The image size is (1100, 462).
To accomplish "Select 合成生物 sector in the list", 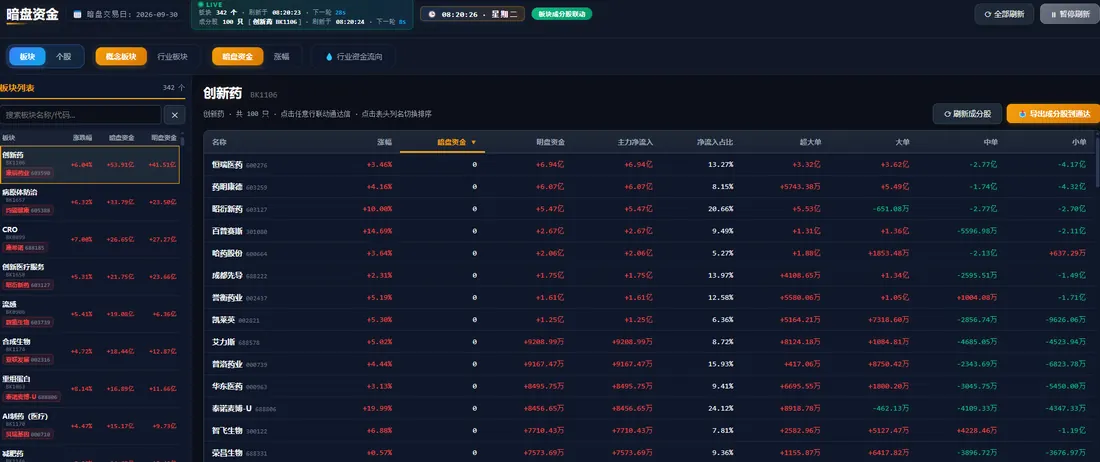I will click(90, 351).
